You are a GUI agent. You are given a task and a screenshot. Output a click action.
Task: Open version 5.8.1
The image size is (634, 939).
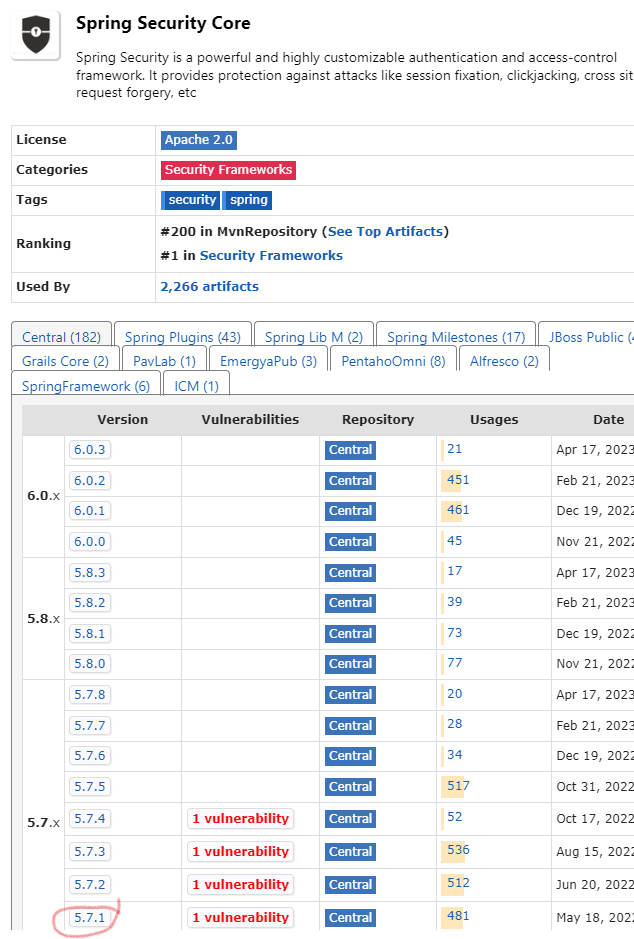click(90, 634)
